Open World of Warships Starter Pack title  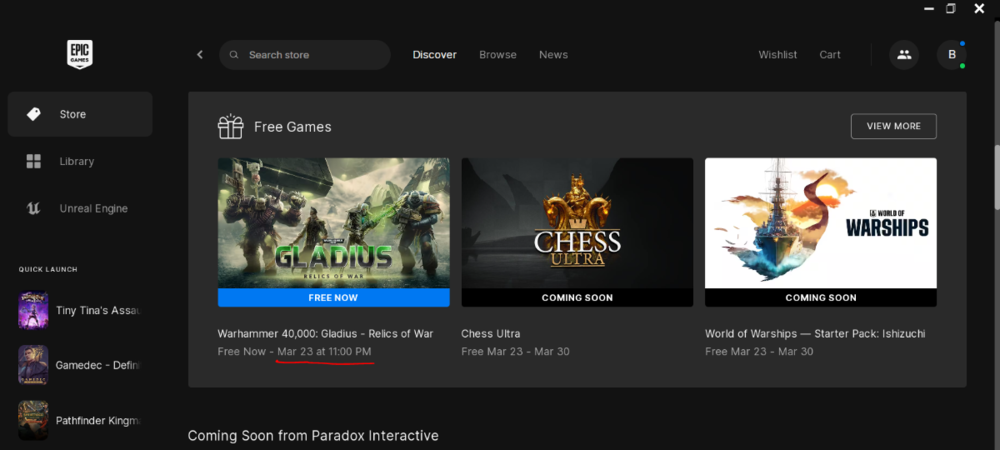tap(815, 333)
